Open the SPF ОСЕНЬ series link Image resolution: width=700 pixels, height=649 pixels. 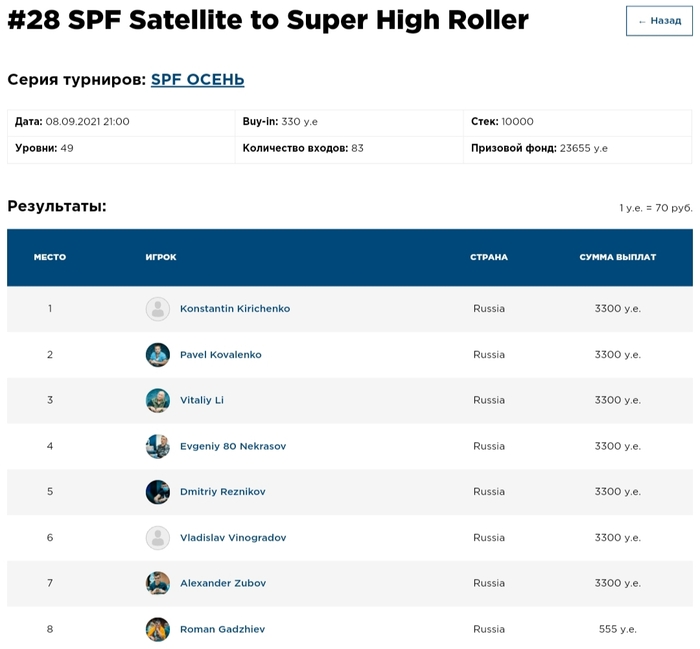[197, 79]
